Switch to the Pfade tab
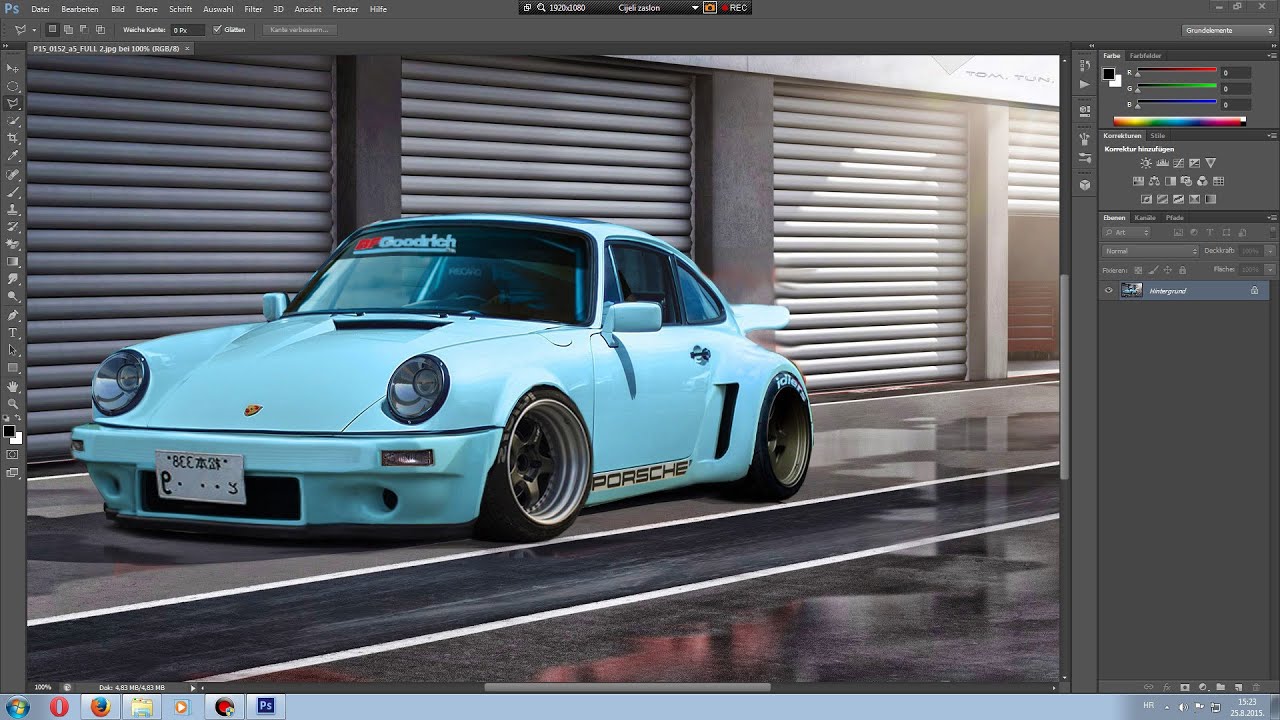The image size is (1280, 720). click(1175, 217)
